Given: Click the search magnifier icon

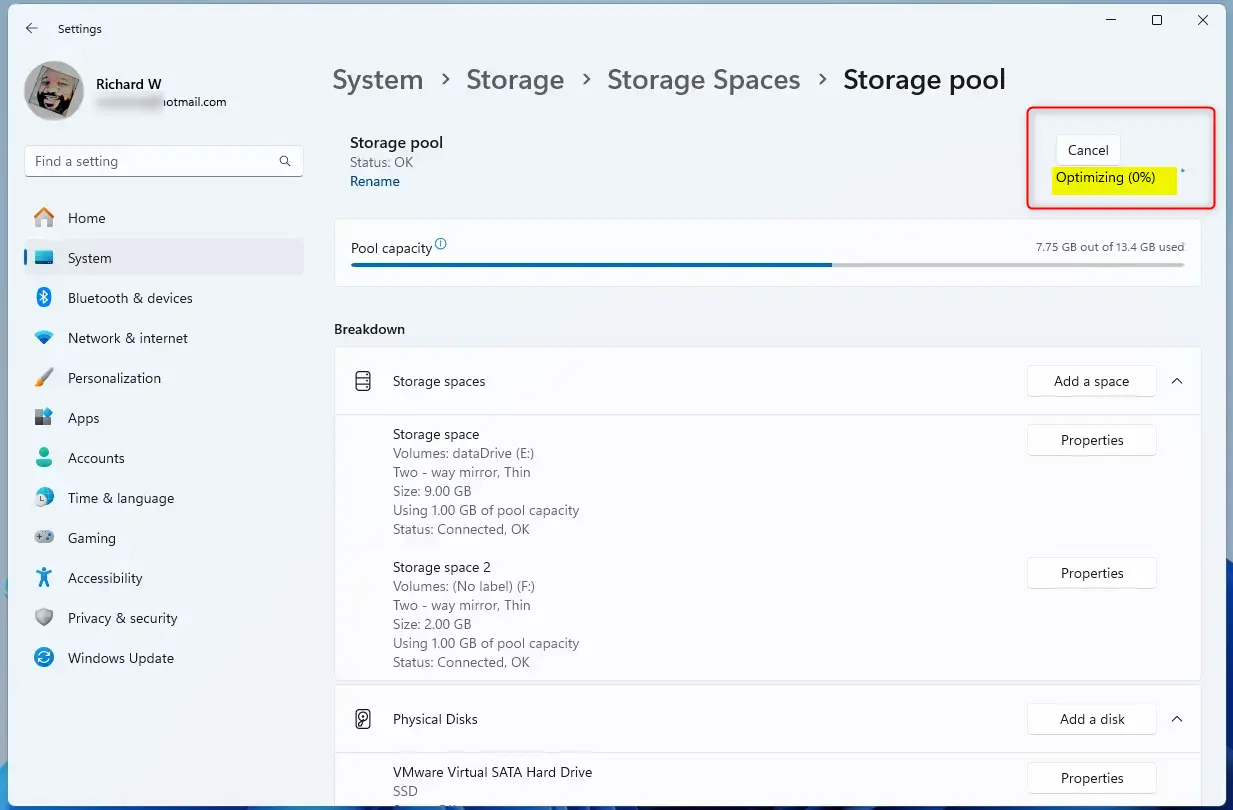Looking at the screenshot, I should (285, 161).
